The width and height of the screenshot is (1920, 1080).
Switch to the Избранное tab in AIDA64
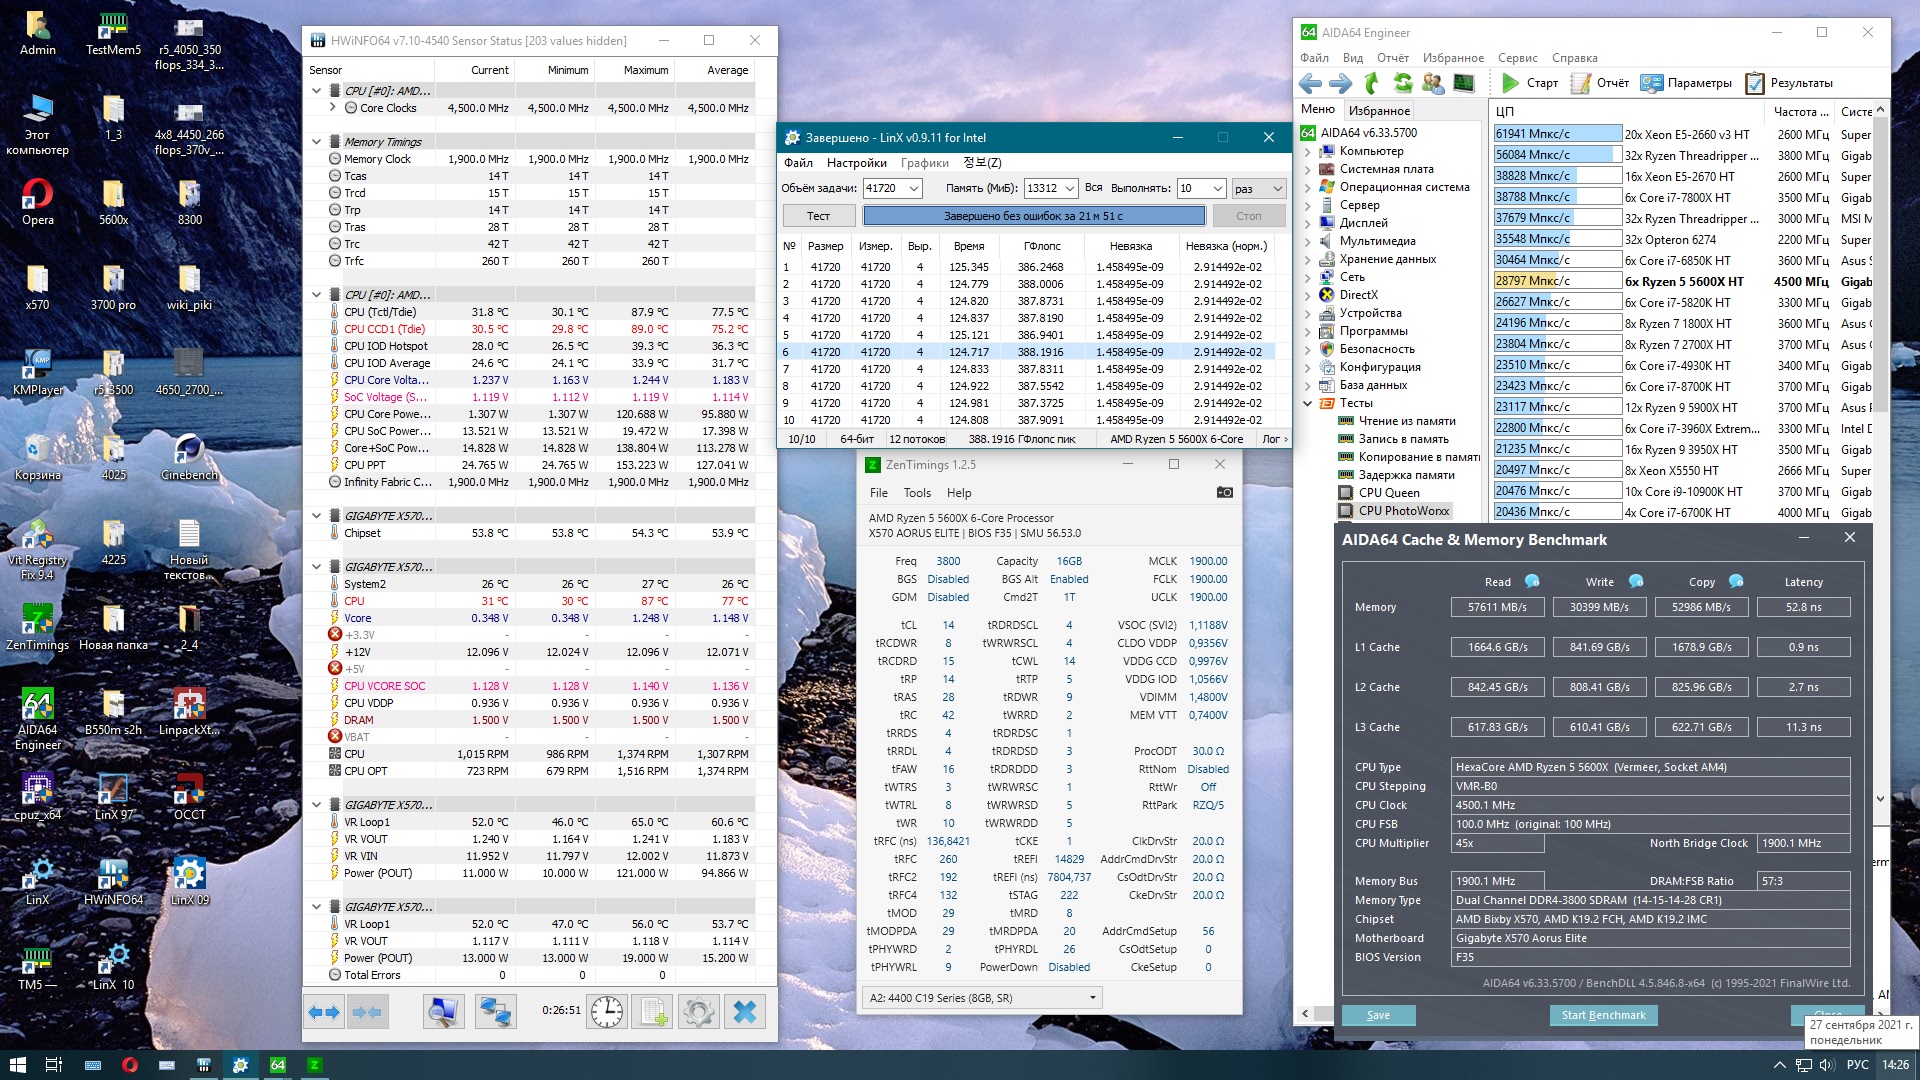pyautogui.click(x=1378, y=111)
